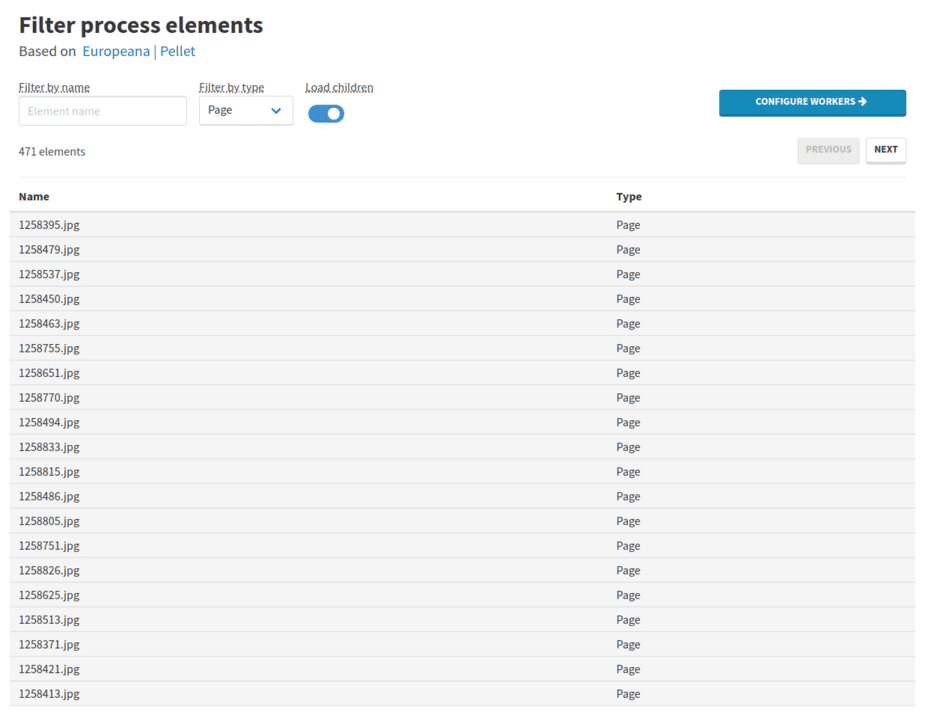Open the Pellet link
Screen dimensions: 928x715
(x=178, y=51)
